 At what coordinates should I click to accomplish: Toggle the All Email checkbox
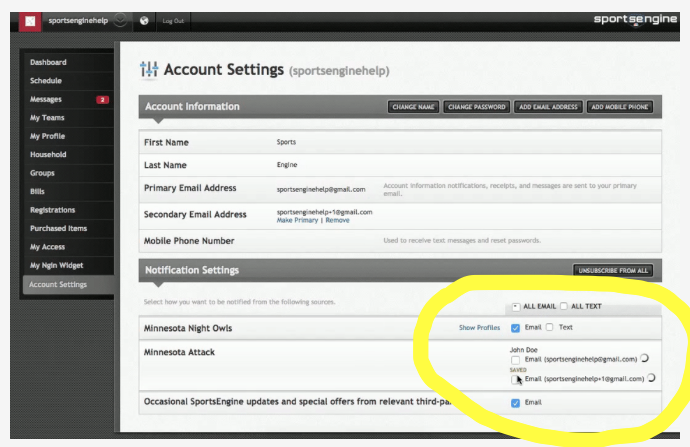(516, 307)
